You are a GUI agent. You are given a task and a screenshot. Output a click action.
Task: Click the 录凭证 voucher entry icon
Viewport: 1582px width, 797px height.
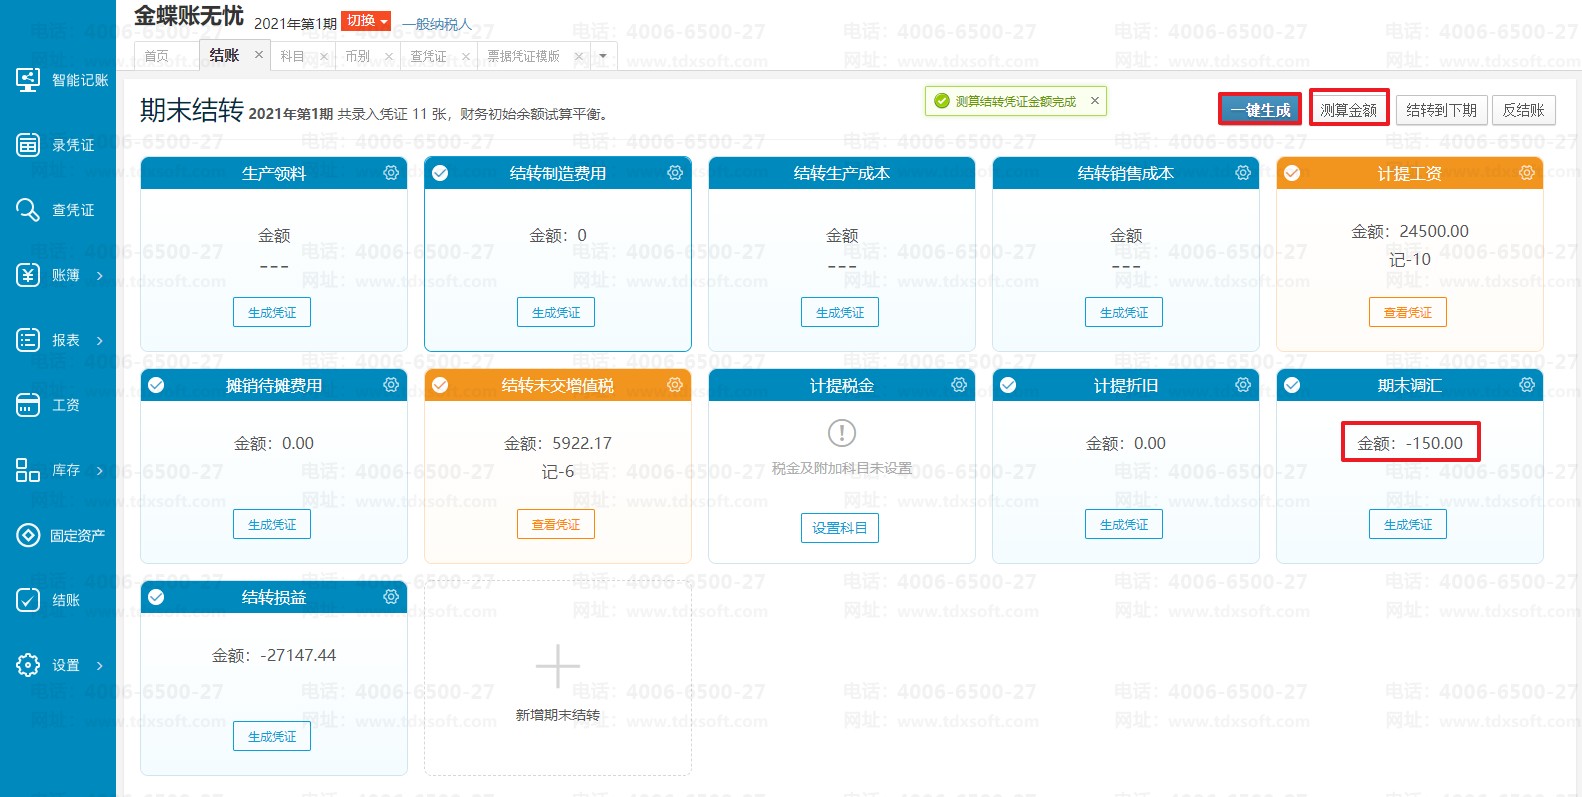[x=28, y=145]
